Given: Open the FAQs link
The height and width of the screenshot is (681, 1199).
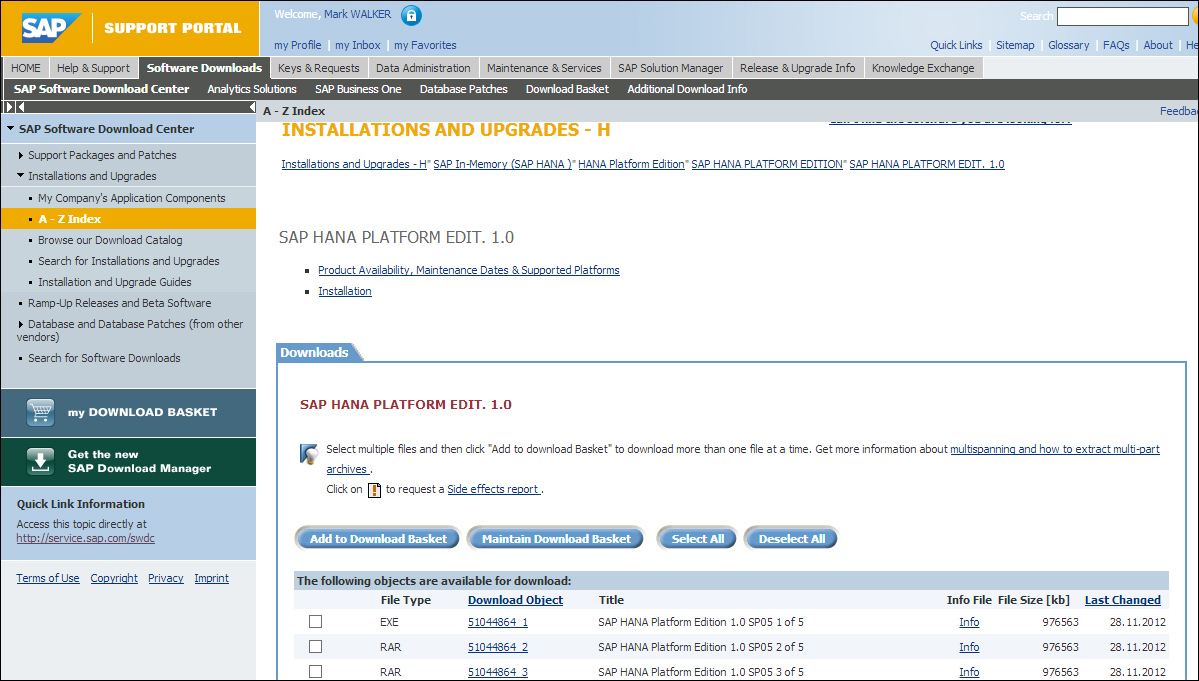Looking at the screenshot, I should (x=1116, y=45).
